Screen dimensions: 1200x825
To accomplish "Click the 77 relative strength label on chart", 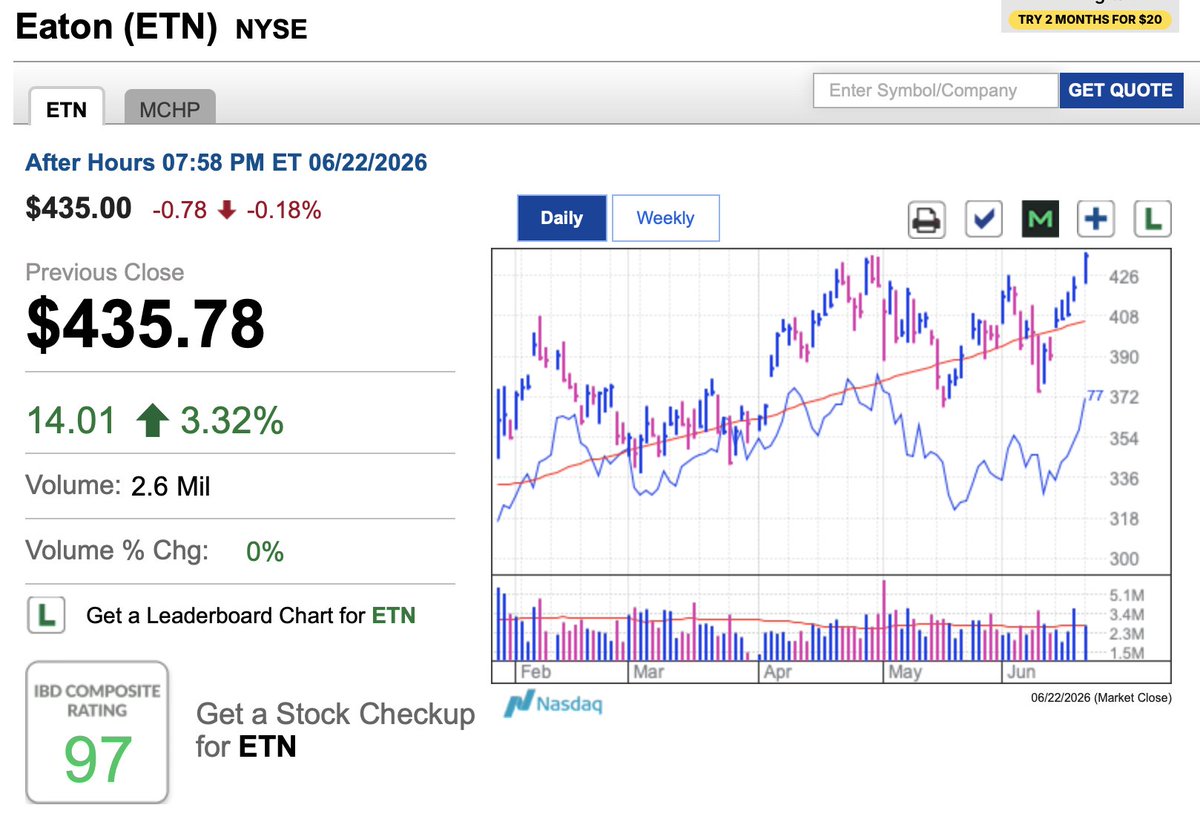I will pos(1094,396).
